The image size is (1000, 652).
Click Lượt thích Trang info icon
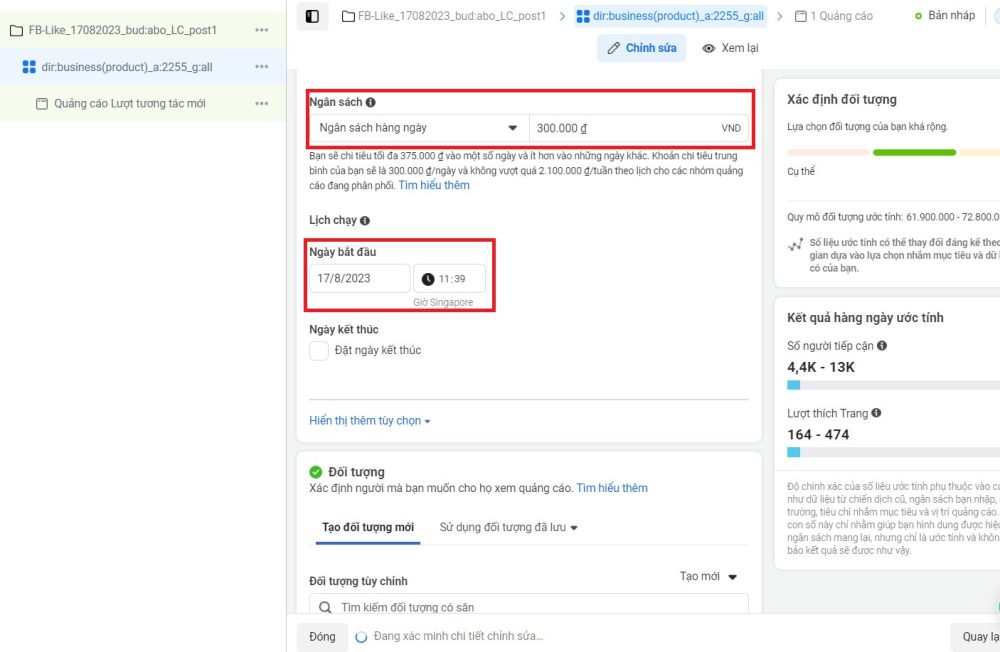pos(876,413)
